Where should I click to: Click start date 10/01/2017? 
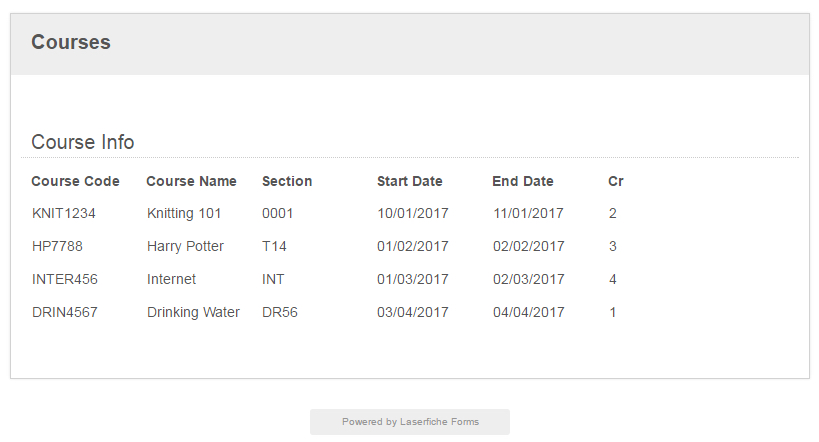click(x=413, y=213)
